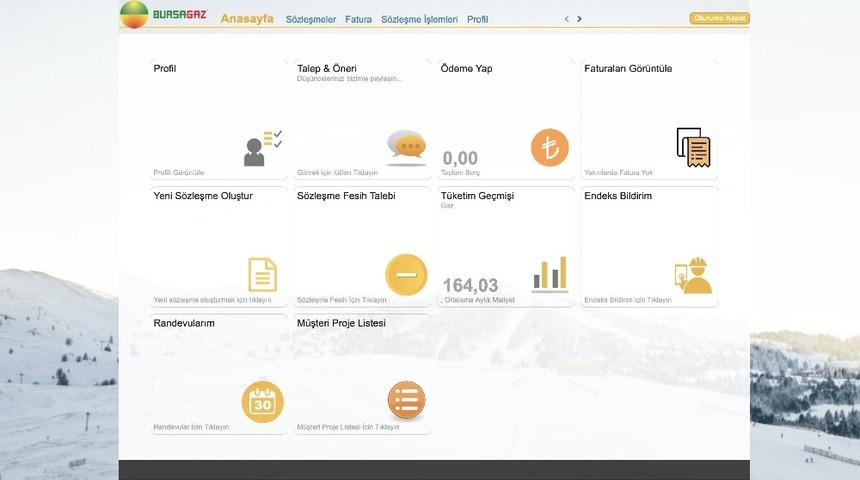Click the Profili Görüntüle link

[x=178, y=172]
